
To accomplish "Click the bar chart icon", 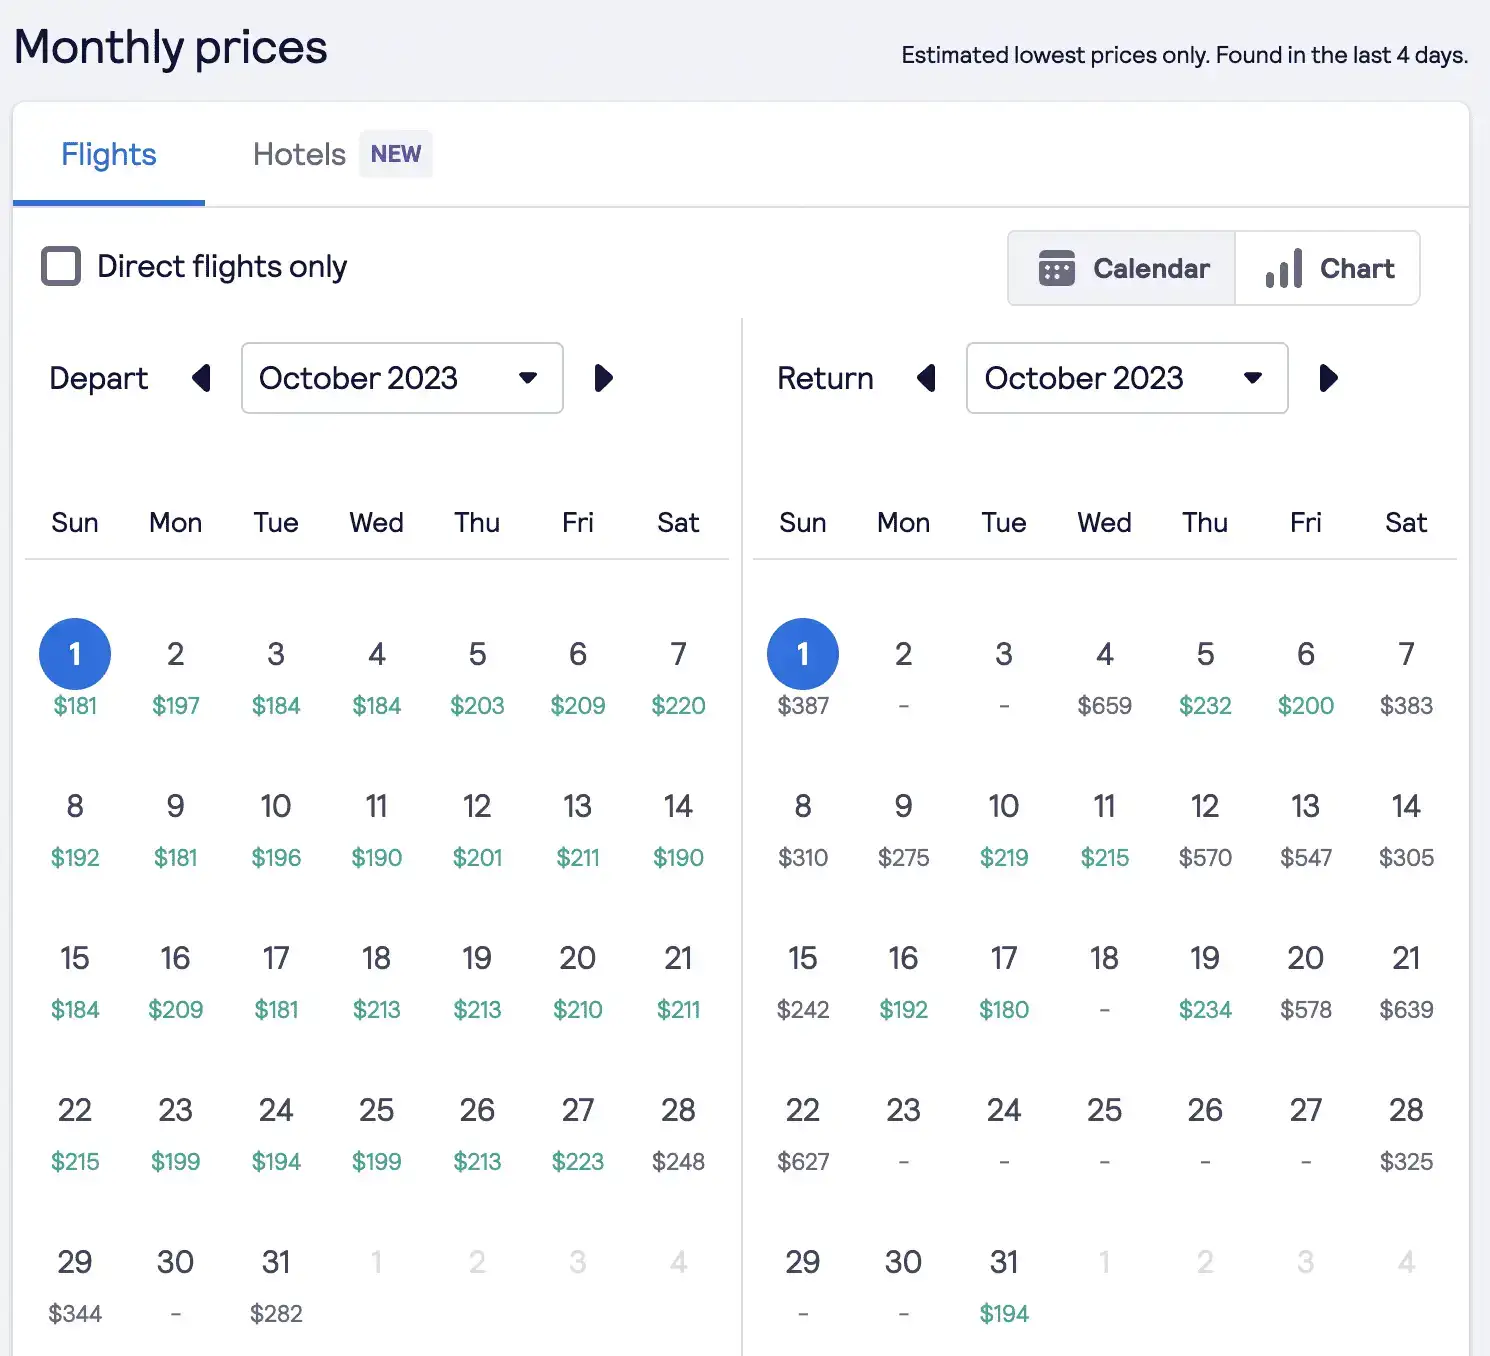I will click(x=1284, y=268).
